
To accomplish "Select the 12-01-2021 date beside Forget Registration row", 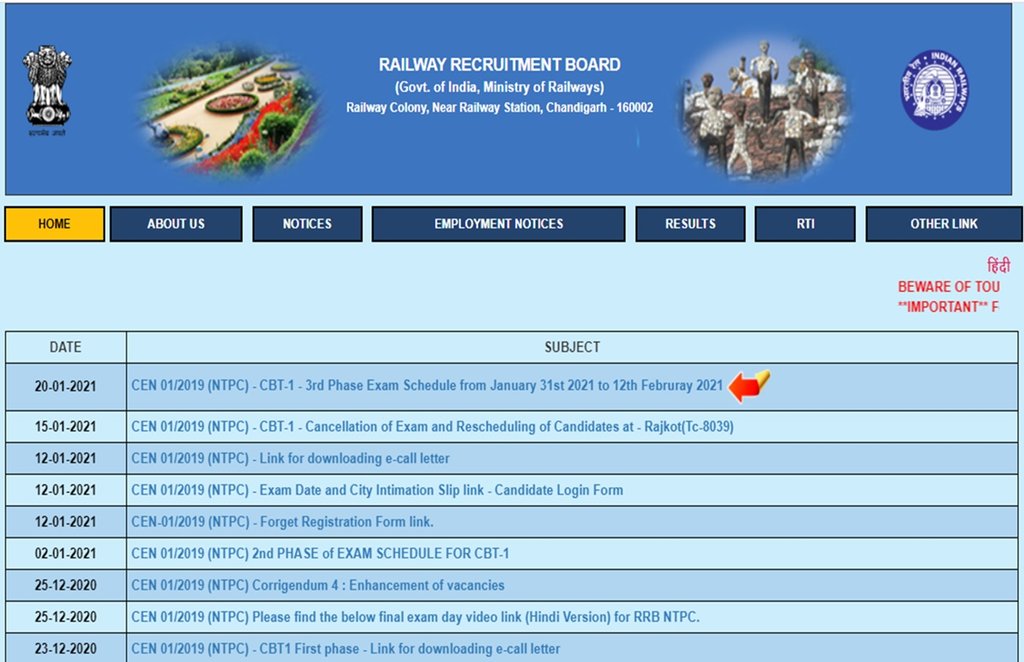I will click(65, 522).
